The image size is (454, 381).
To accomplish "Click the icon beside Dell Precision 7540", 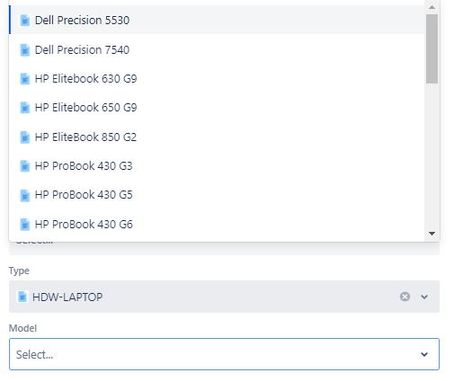I will tap(25, 50).
